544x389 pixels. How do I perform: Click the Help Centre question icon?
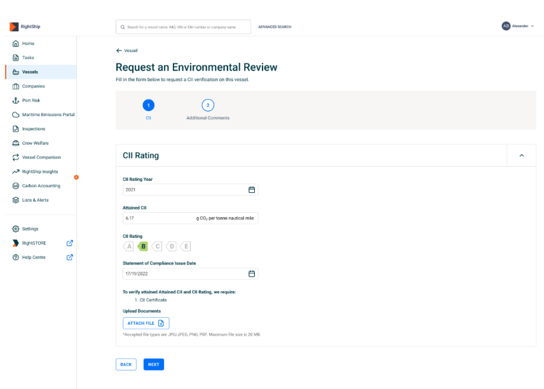16,257
